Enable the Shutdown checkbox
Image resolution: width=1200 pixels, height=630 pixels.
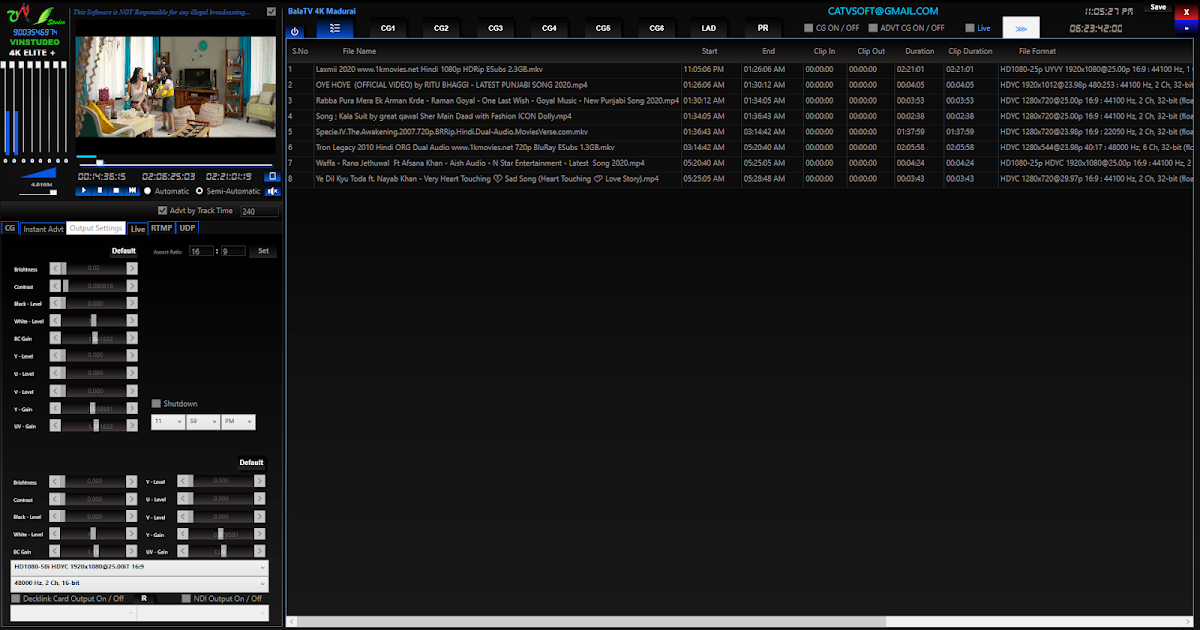pyautogui.click(x=156, y=404)
